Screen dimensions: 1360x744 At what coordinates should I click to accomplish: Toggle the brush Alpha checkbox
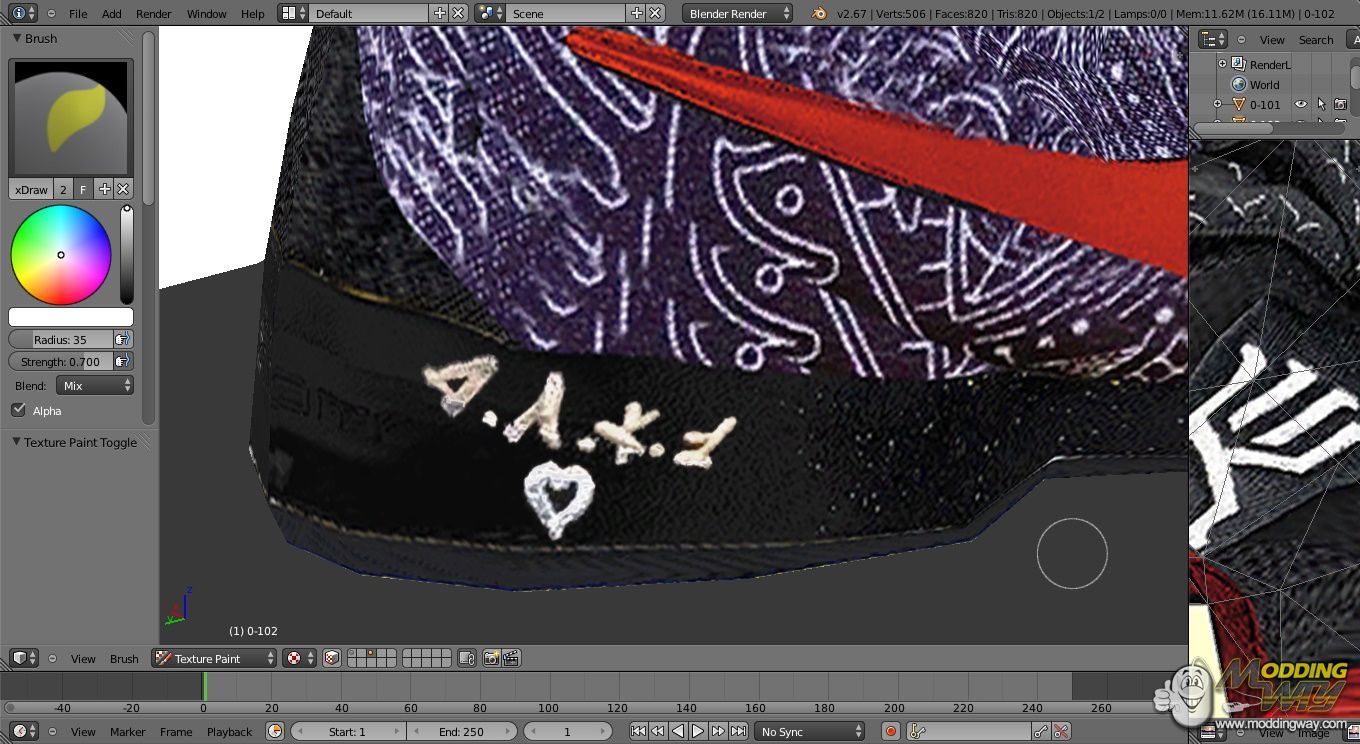(18, 410)
